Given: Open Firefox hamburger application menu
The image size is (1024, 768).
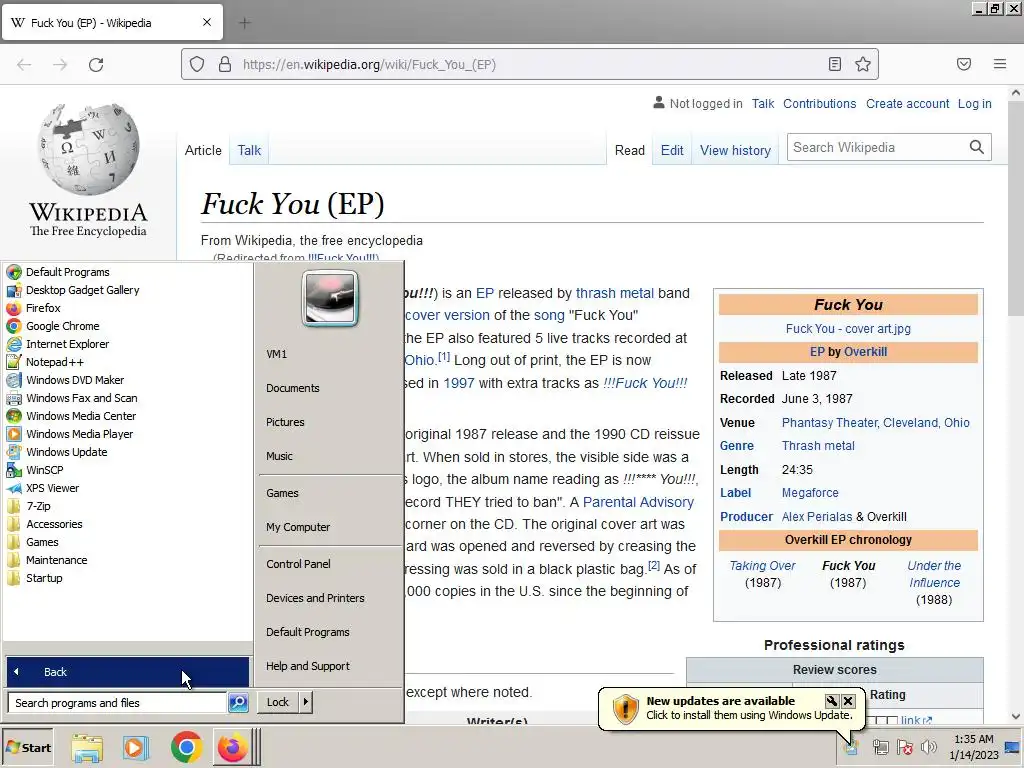Looking at the screenshot, I should (x=1000, y=64).
